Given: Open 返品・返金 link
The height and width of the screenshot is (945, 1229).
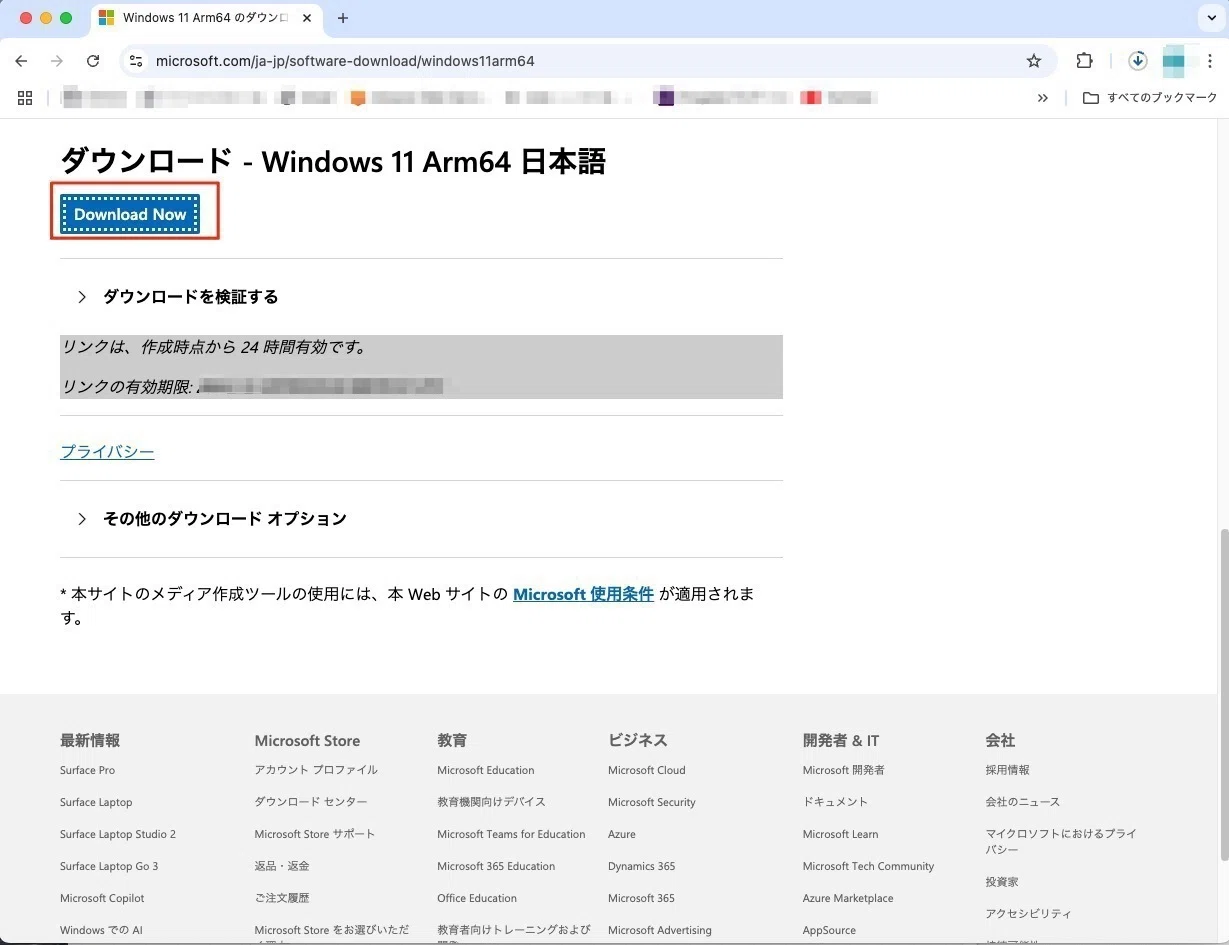Looking at the screenshot, I should [x=282, y=866].
